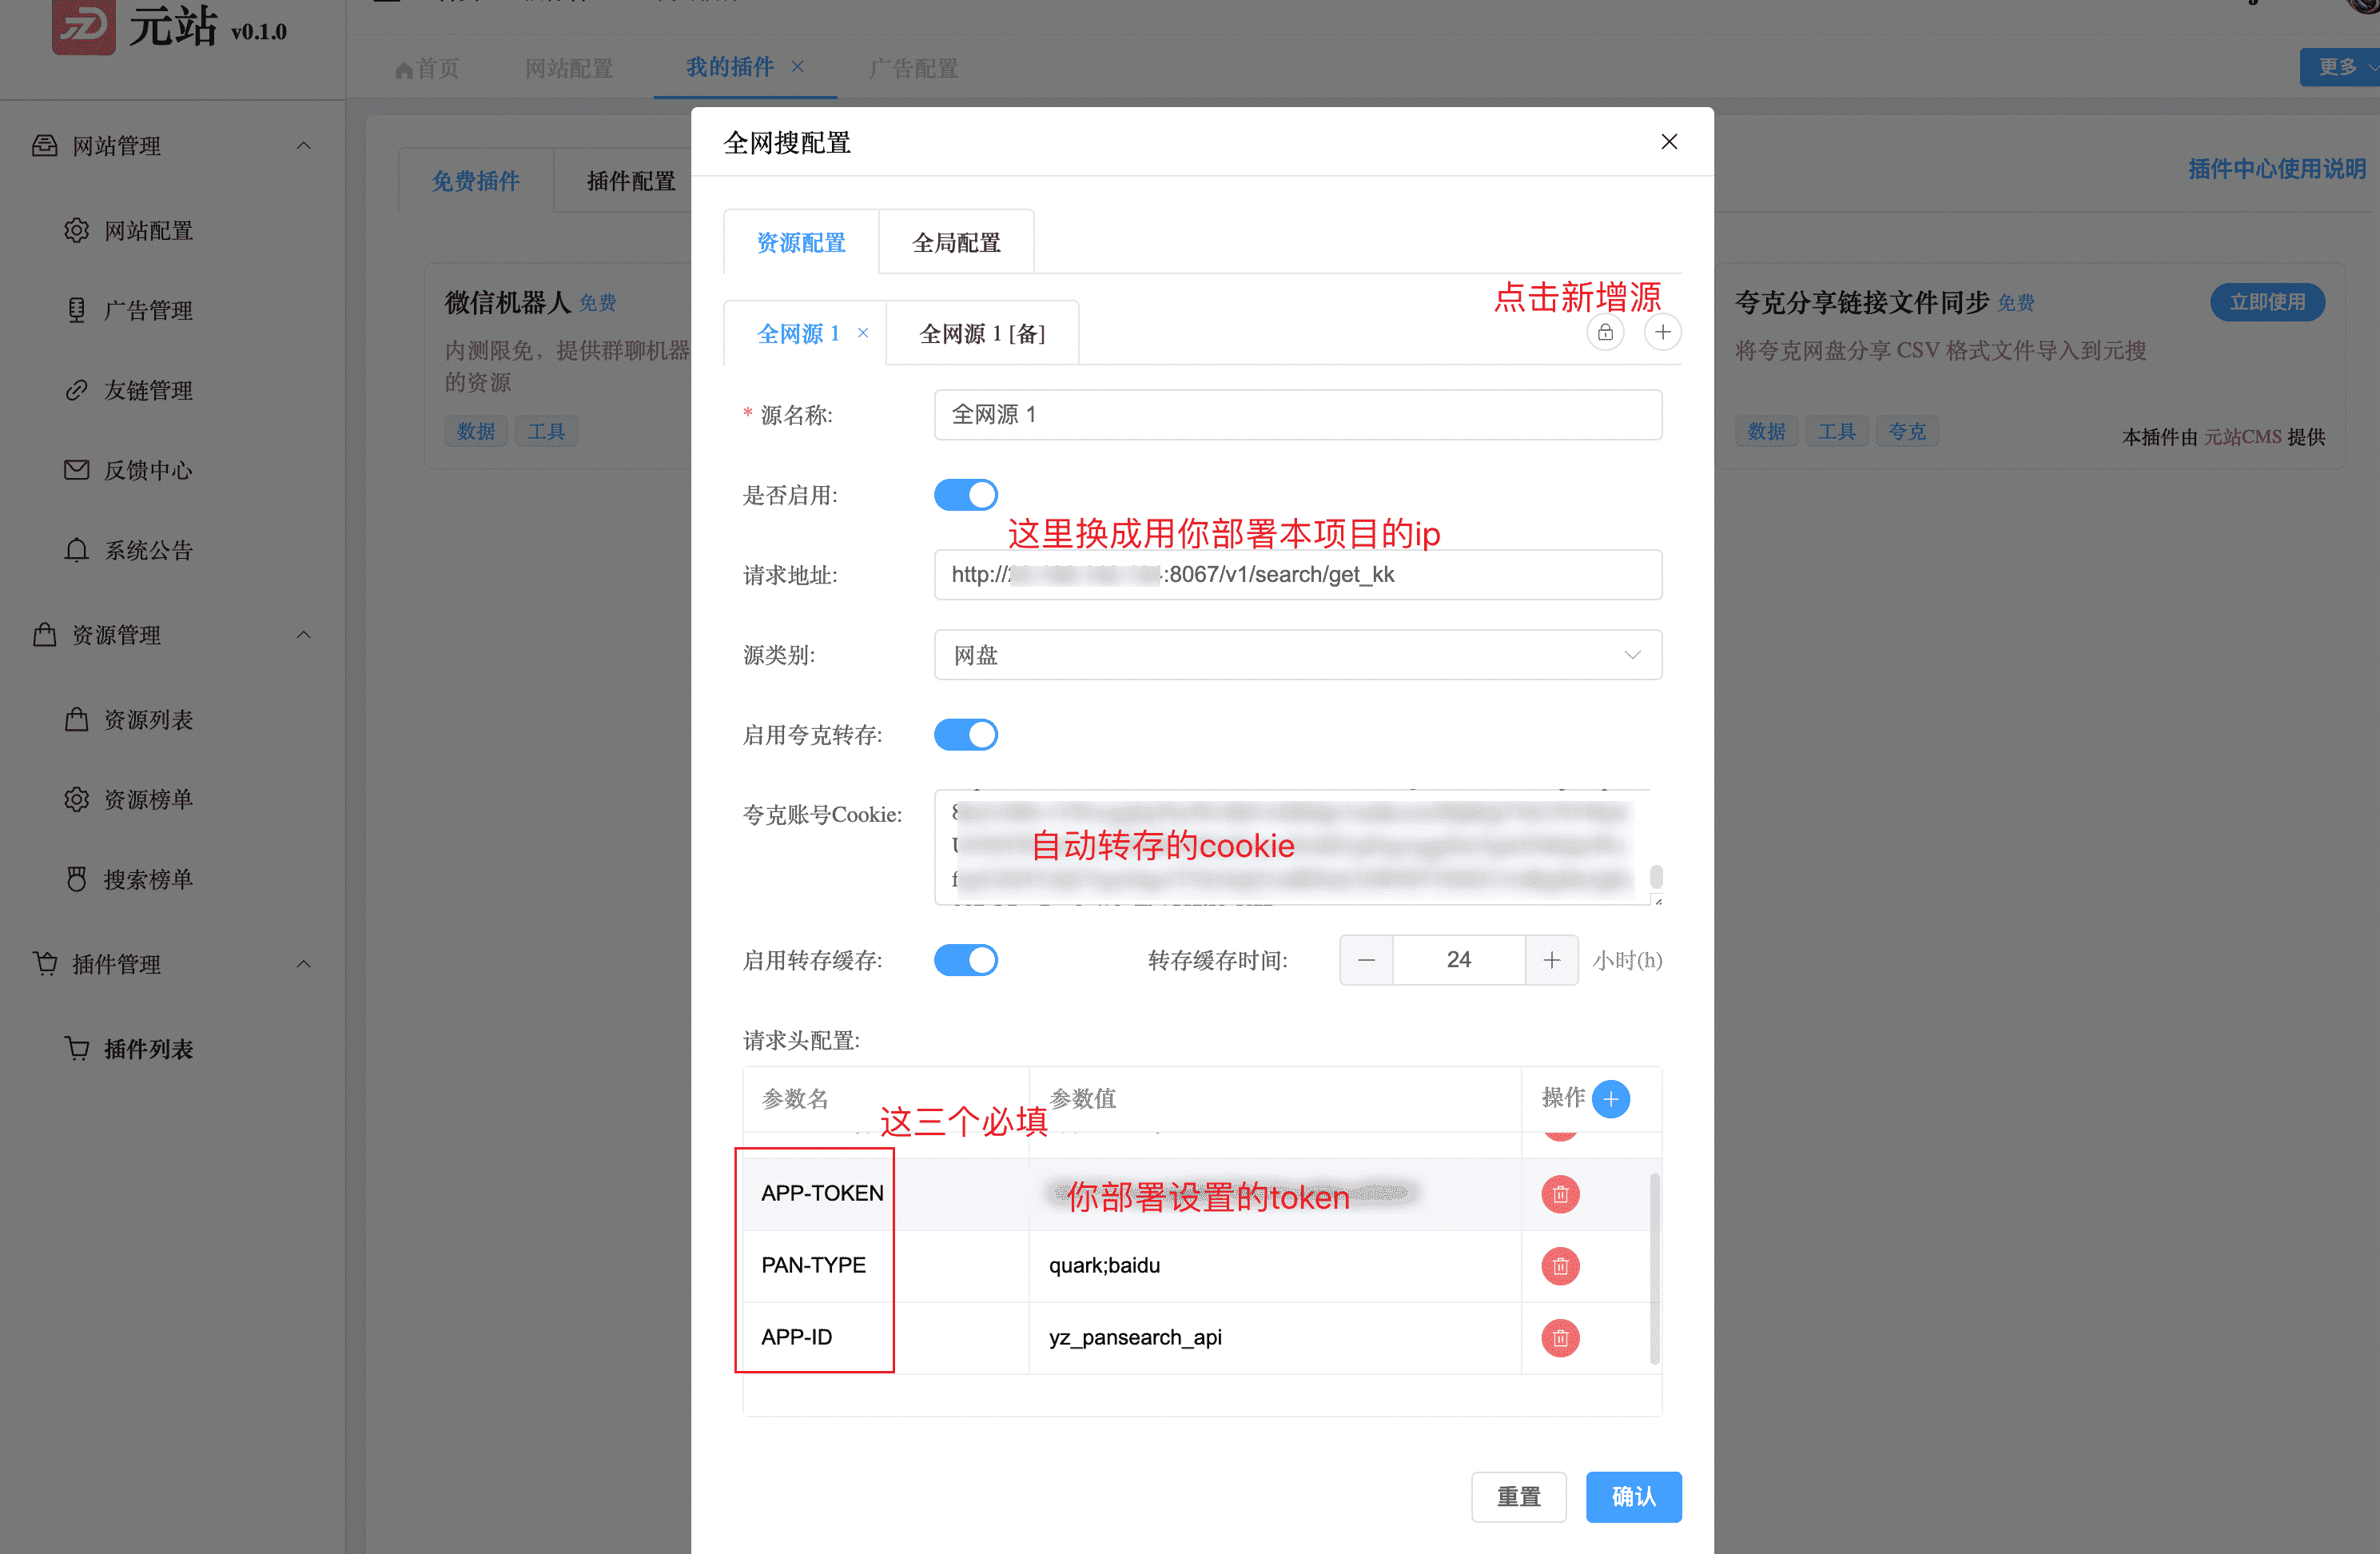2380x1554 pixels.
Task: Add a new source with the plus icon
Action: pyautogui.click(x=1662, y=332)
